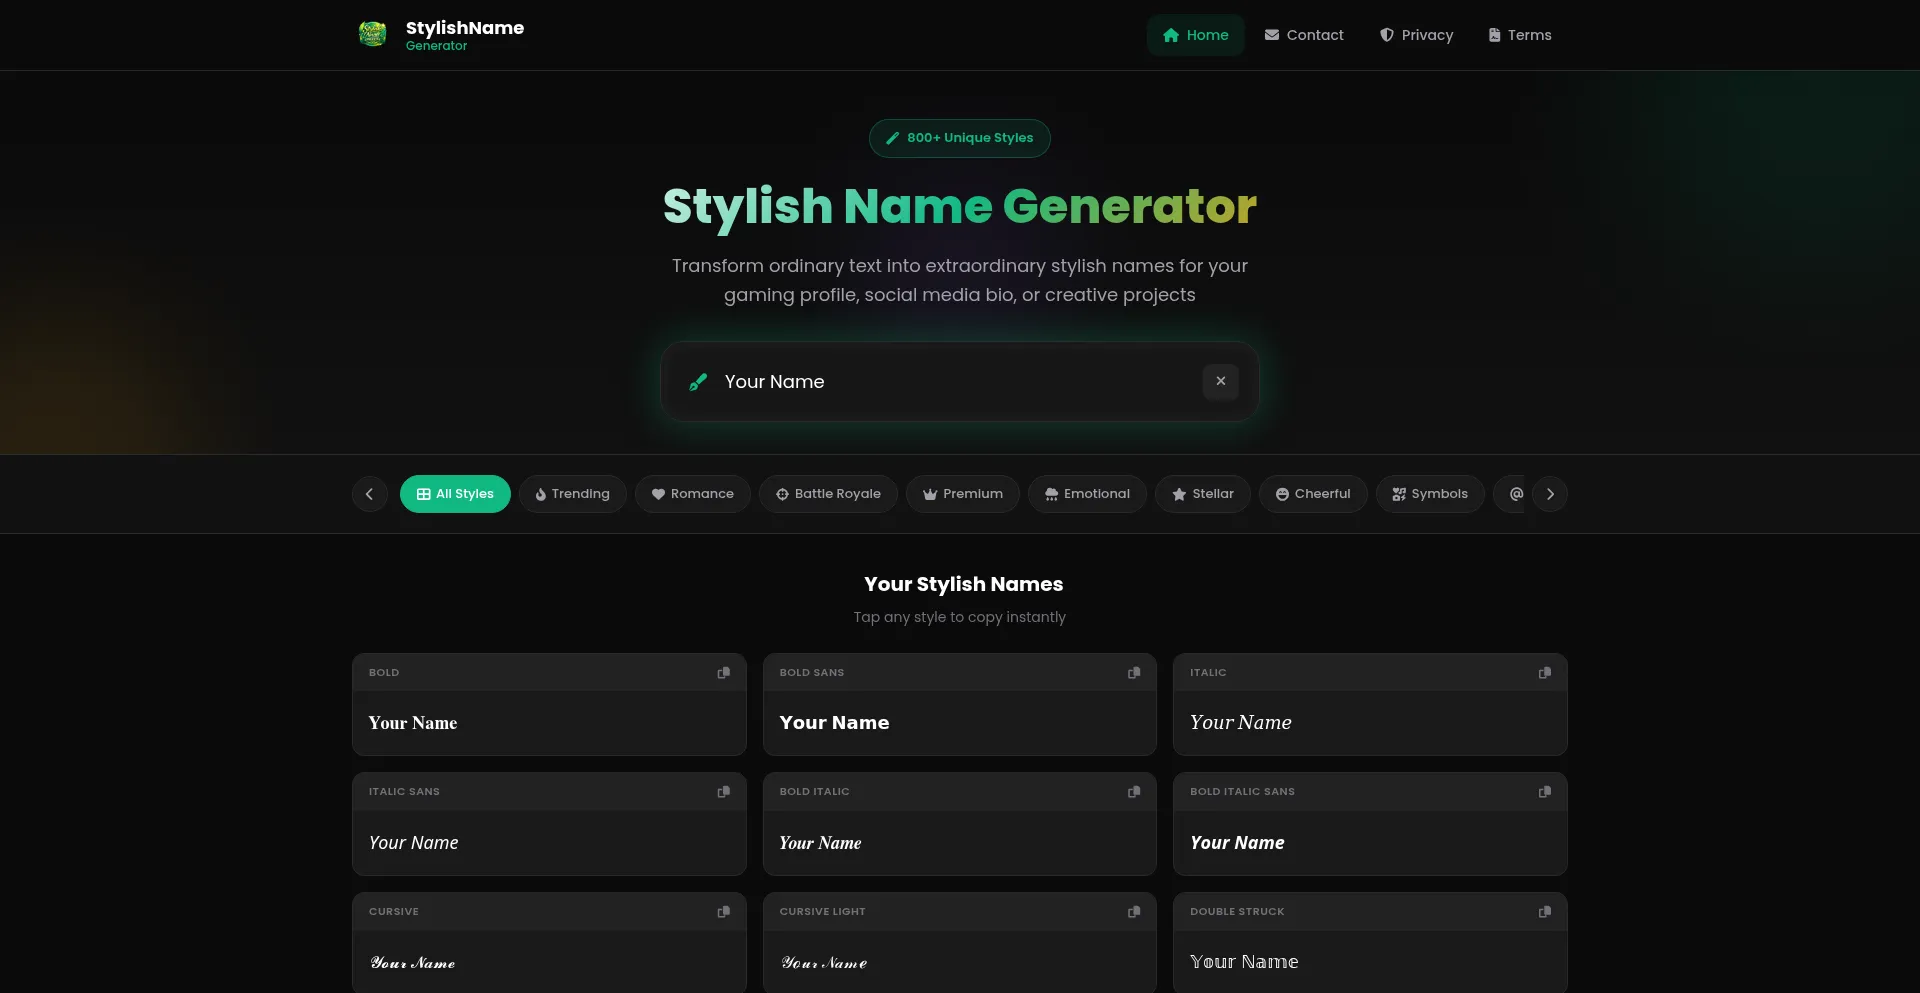Filter by Cheerful styles
This screenshot has width=1920, height=993.
pos(1312,494)
